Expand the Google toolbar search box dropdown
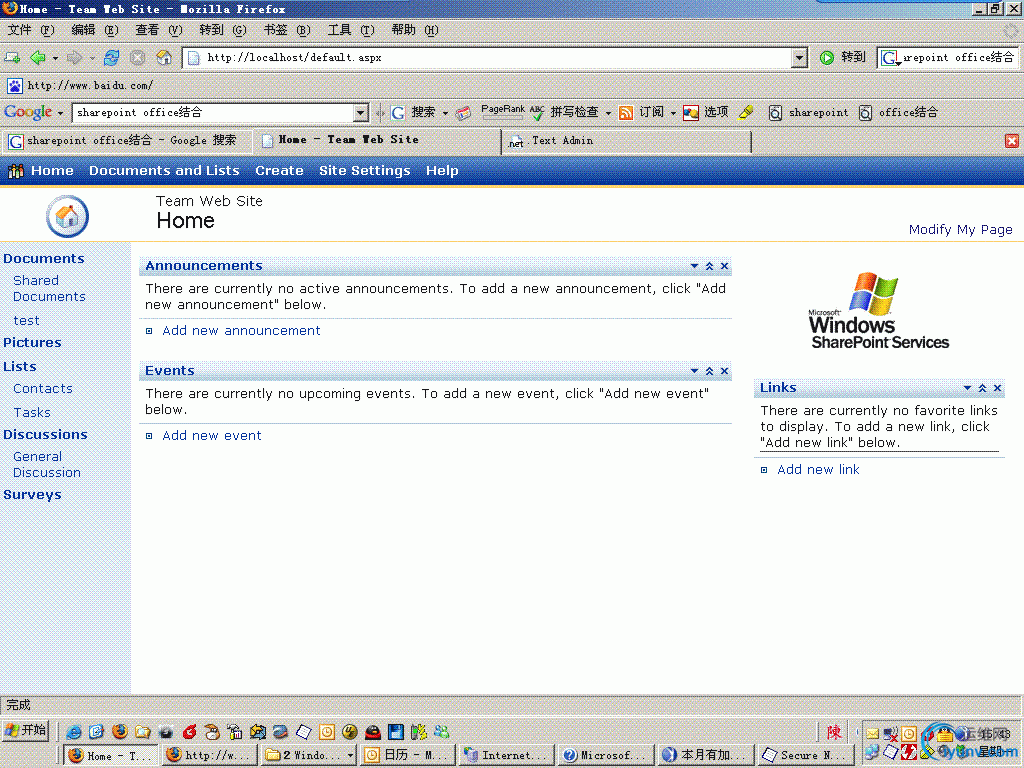The height and width of the screenshot is (768, 1024). pos(360,112)
